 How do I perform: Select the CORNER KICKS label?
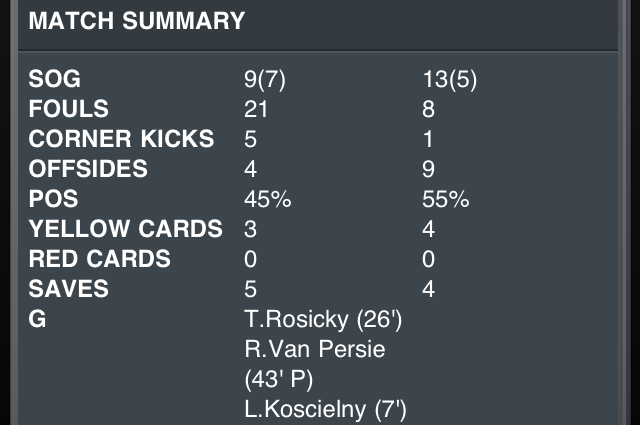tap(122, 139)
